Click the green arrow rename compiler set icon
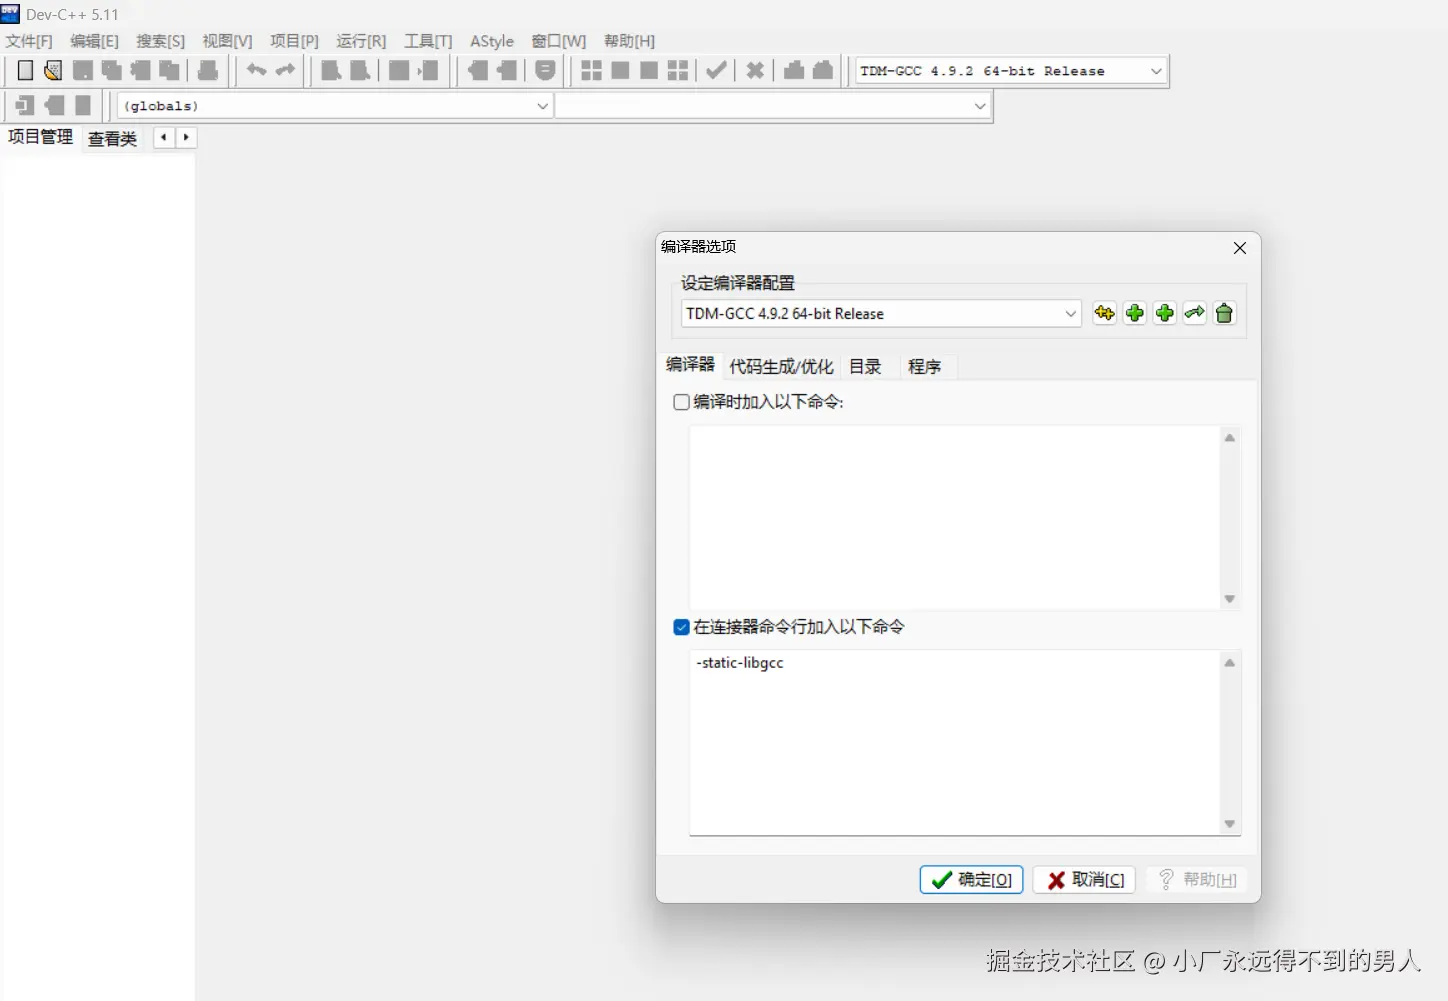 coord(1195,313)
